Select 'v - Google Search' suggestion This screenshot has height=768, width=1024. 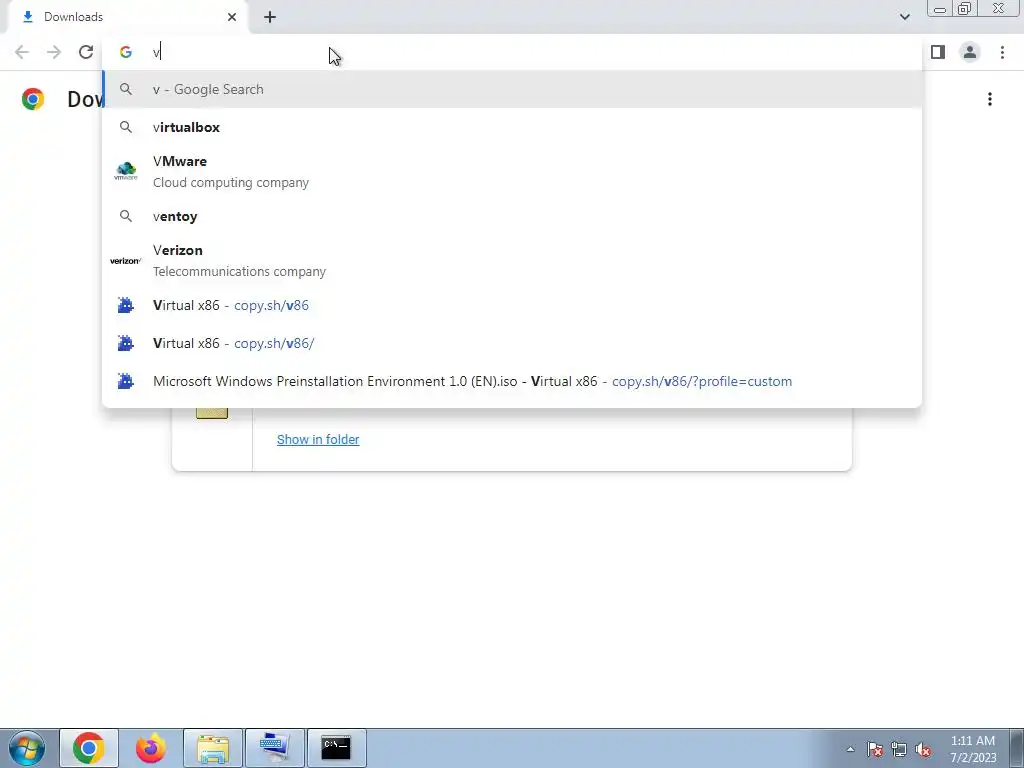(512, 89)
